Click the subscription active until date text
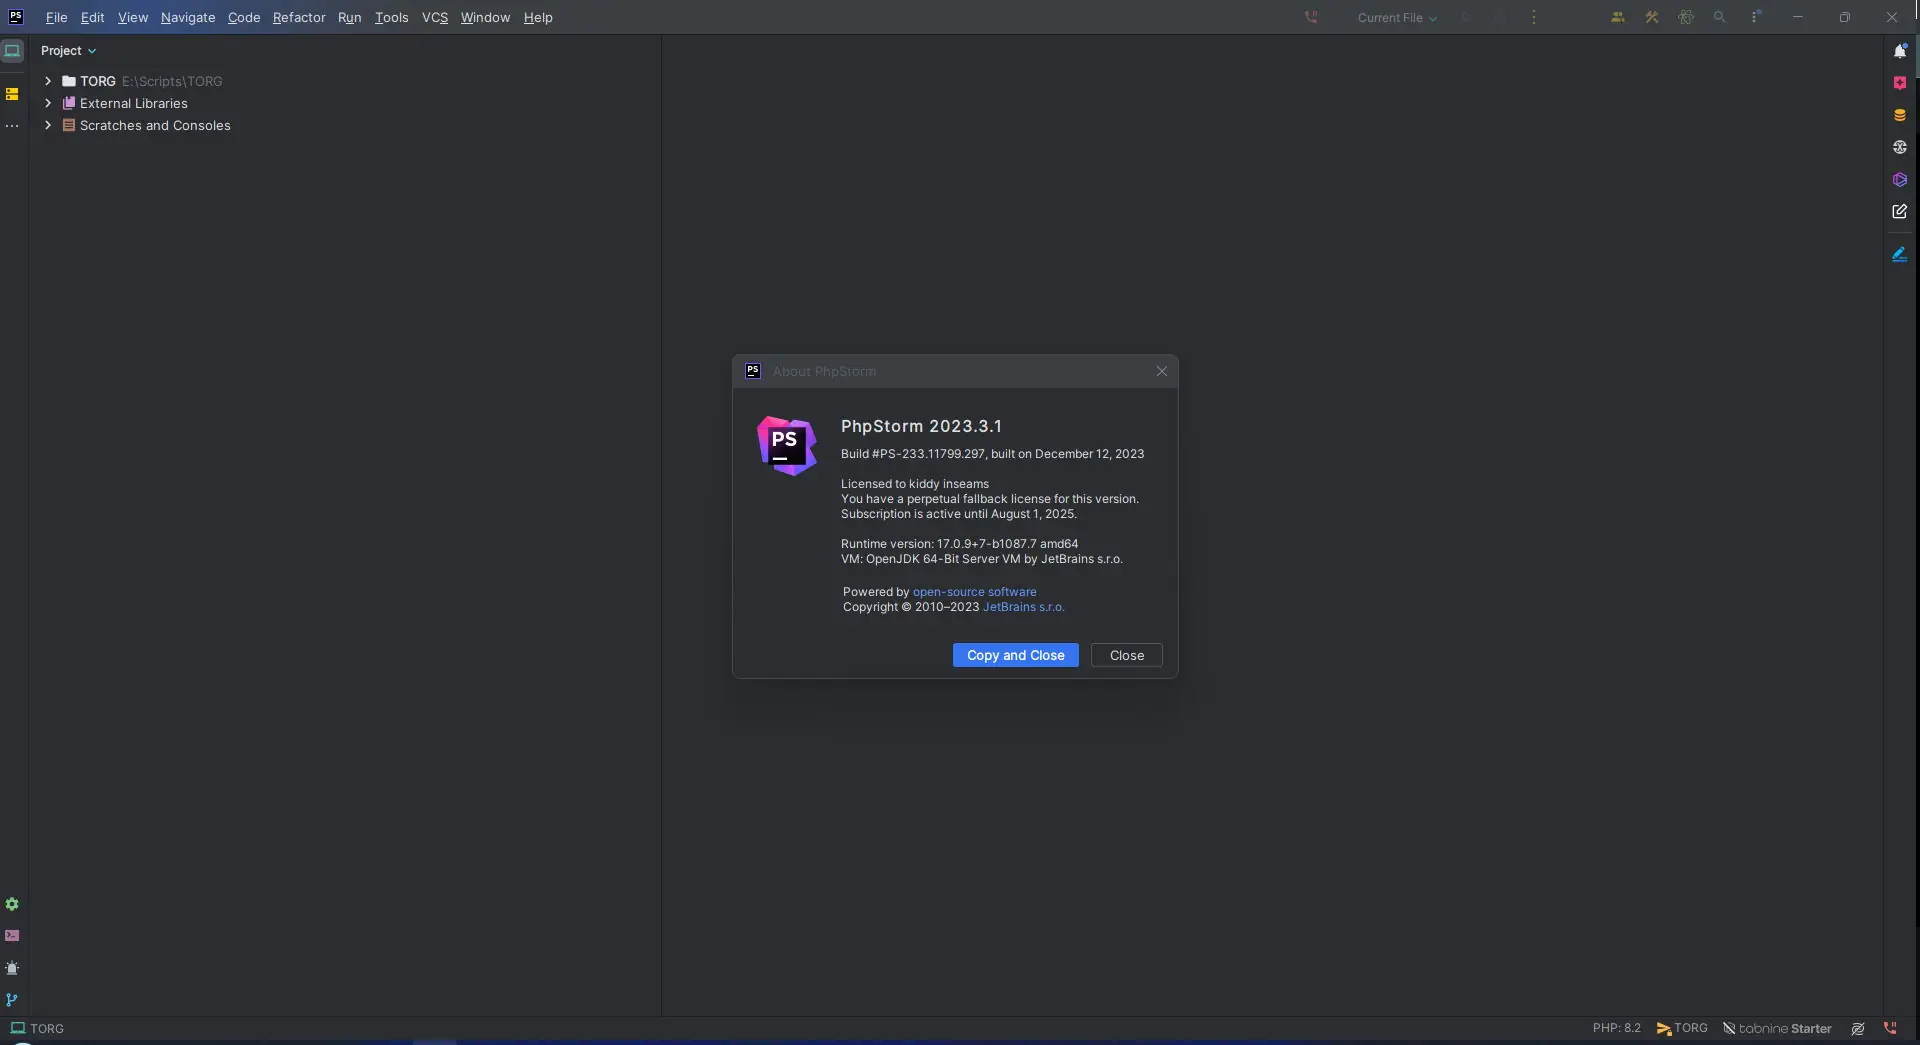 (959, 514)
